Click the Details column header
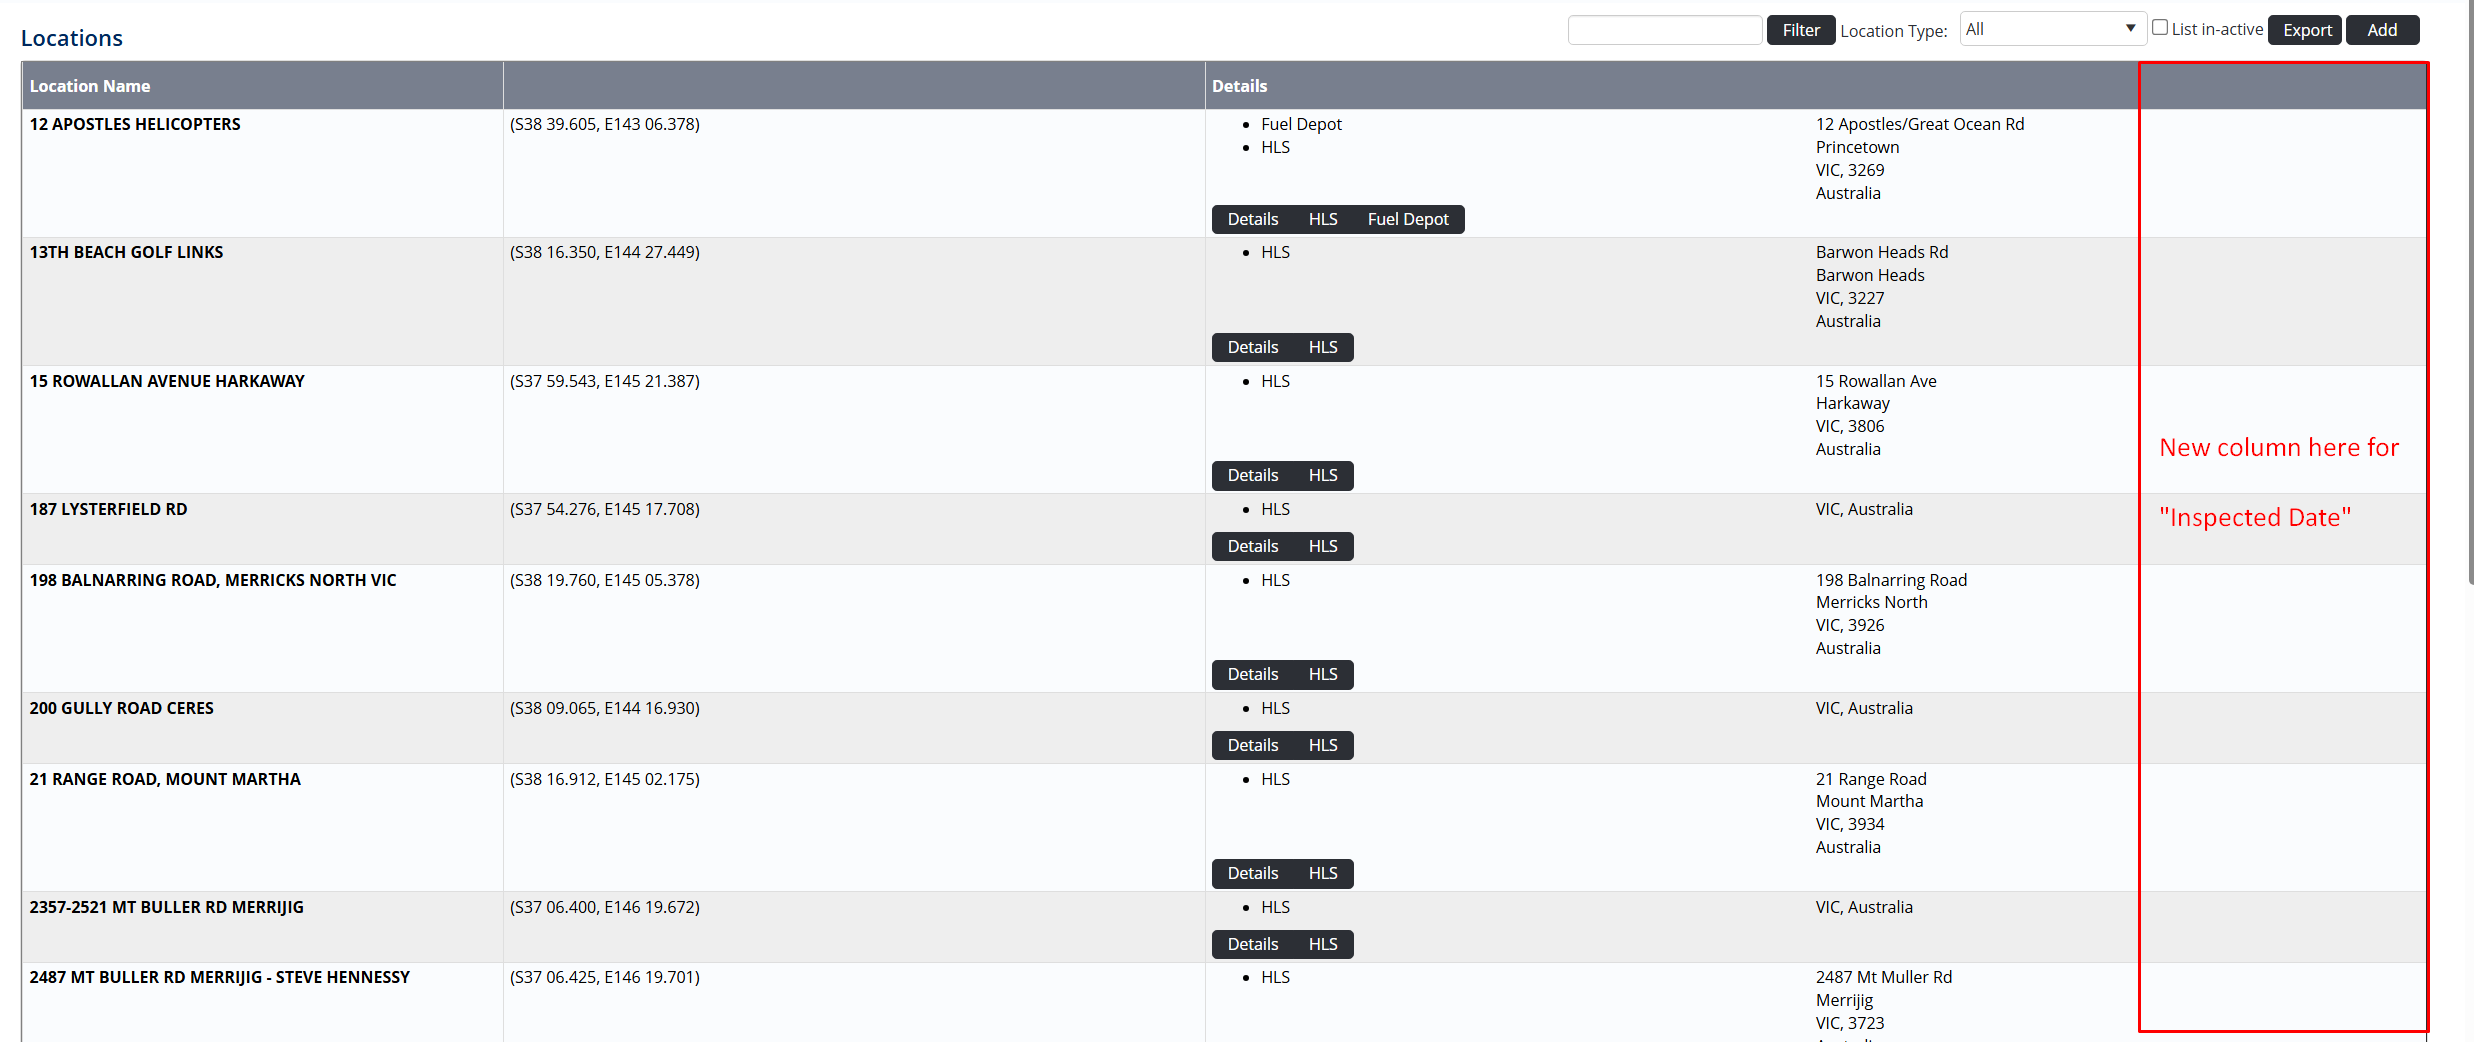The image size is (2474, 1042). [x=1239, y=86]
